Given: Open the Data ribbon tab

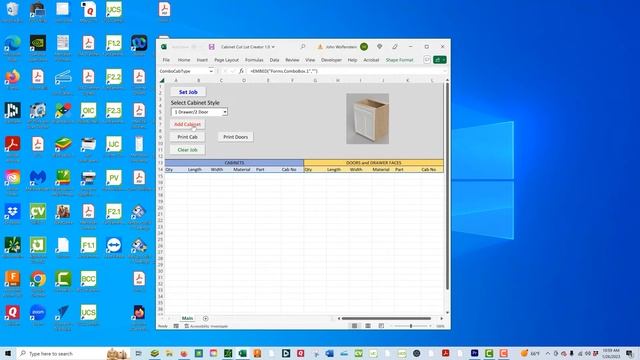Looking at the screenshot, I should pyautogui.click(x=274, y=60).
